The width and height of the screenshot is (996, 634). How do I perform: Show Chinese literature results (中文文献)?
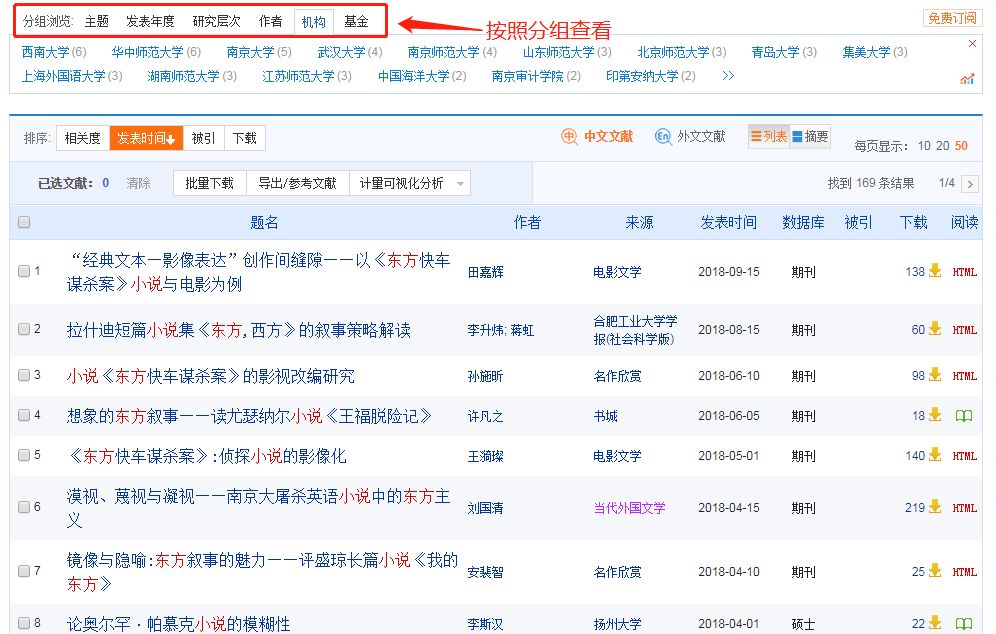click(x=598, y=137)
